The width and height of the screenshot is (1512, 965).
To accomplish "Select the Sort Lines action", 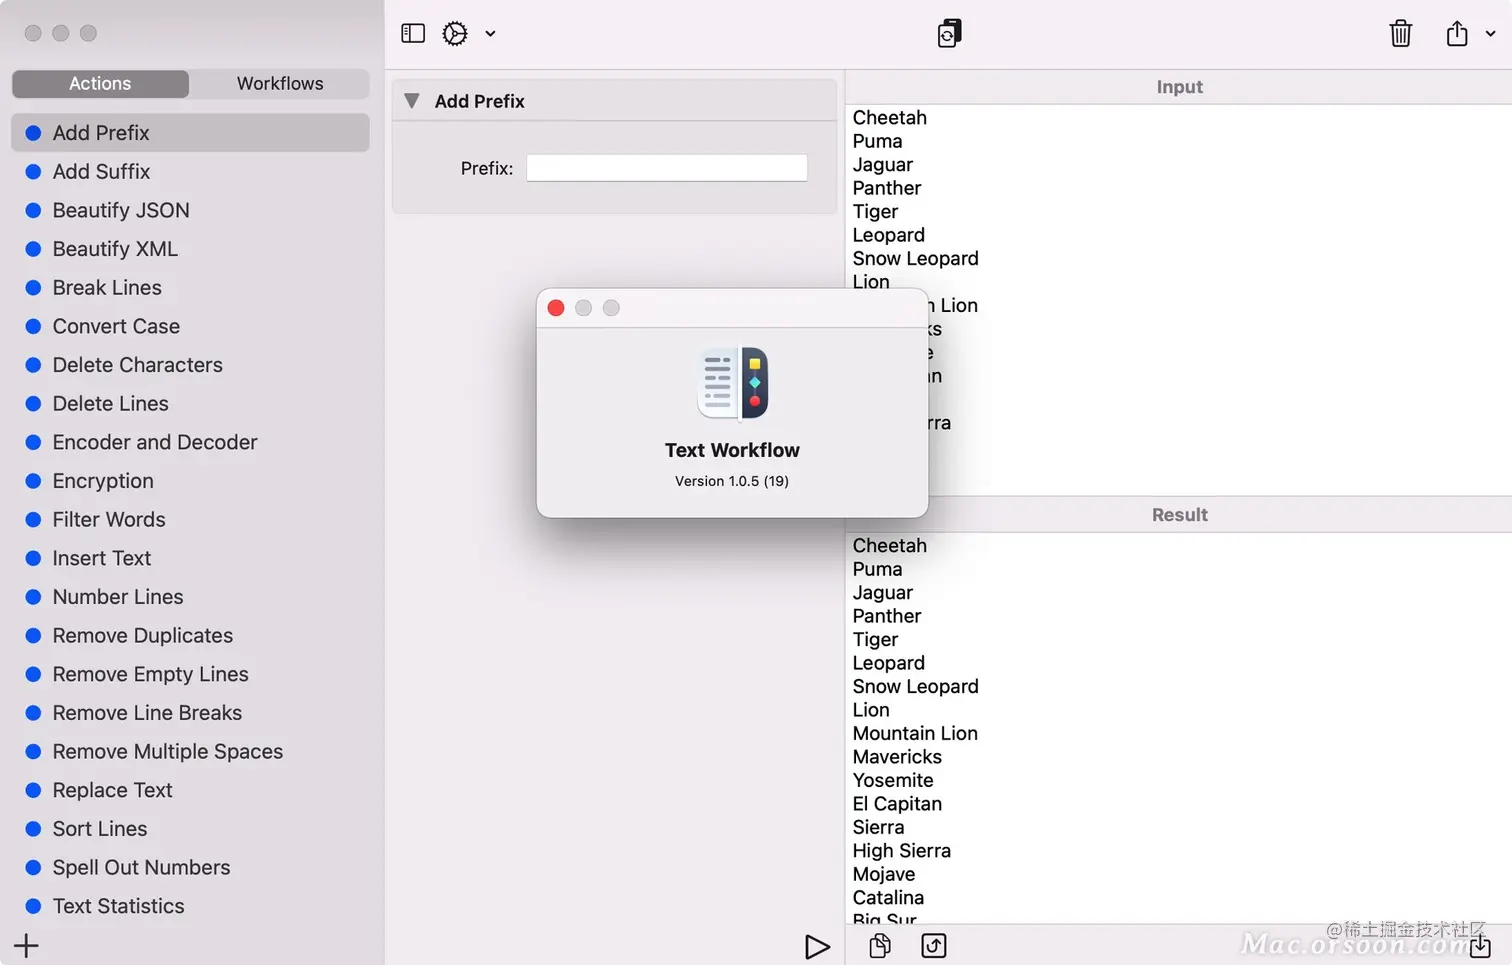I will pyautogui.click(x=190, y=829).
